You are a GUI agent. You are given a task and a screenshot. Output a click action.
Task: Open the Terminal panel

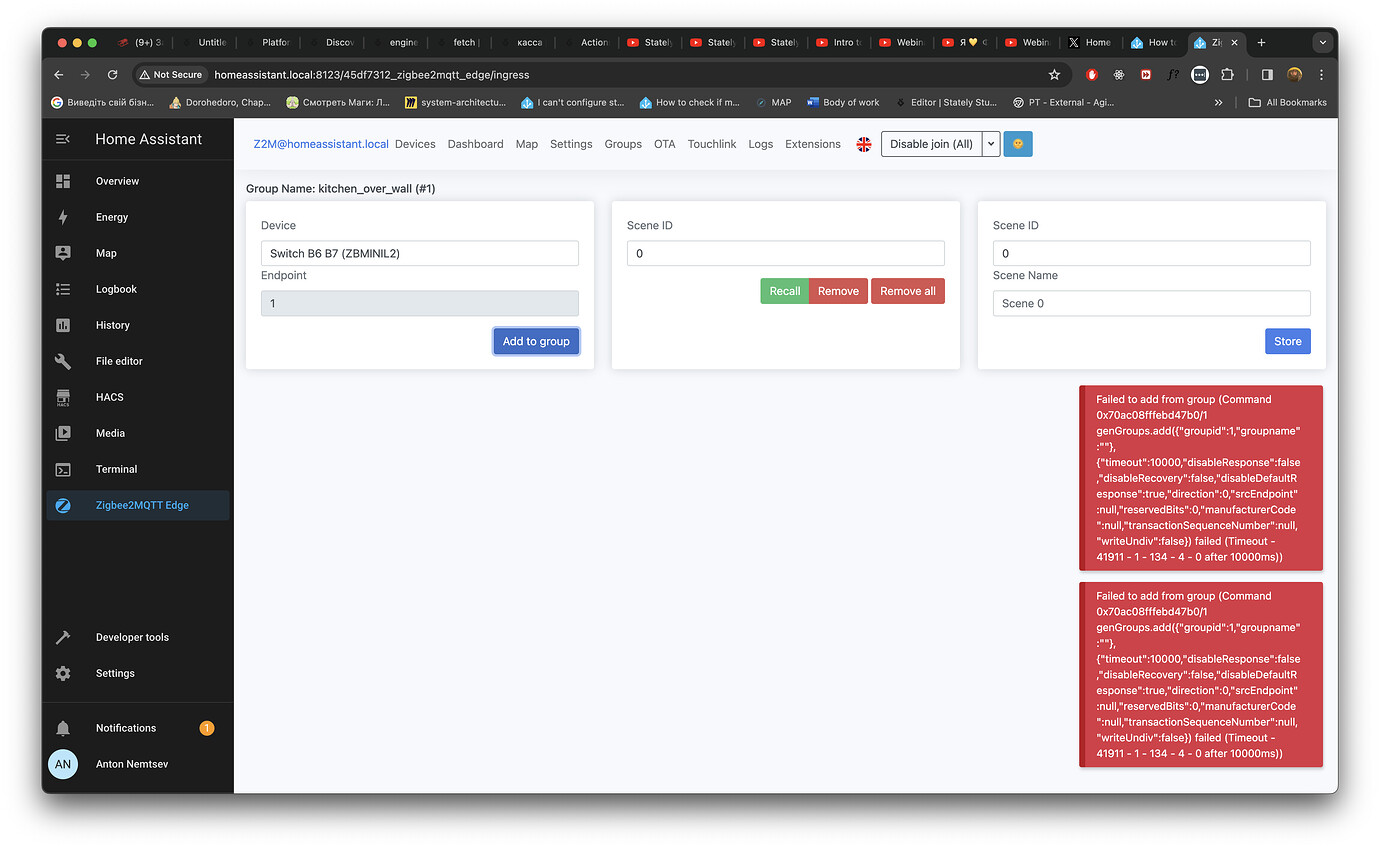point(138,469)
